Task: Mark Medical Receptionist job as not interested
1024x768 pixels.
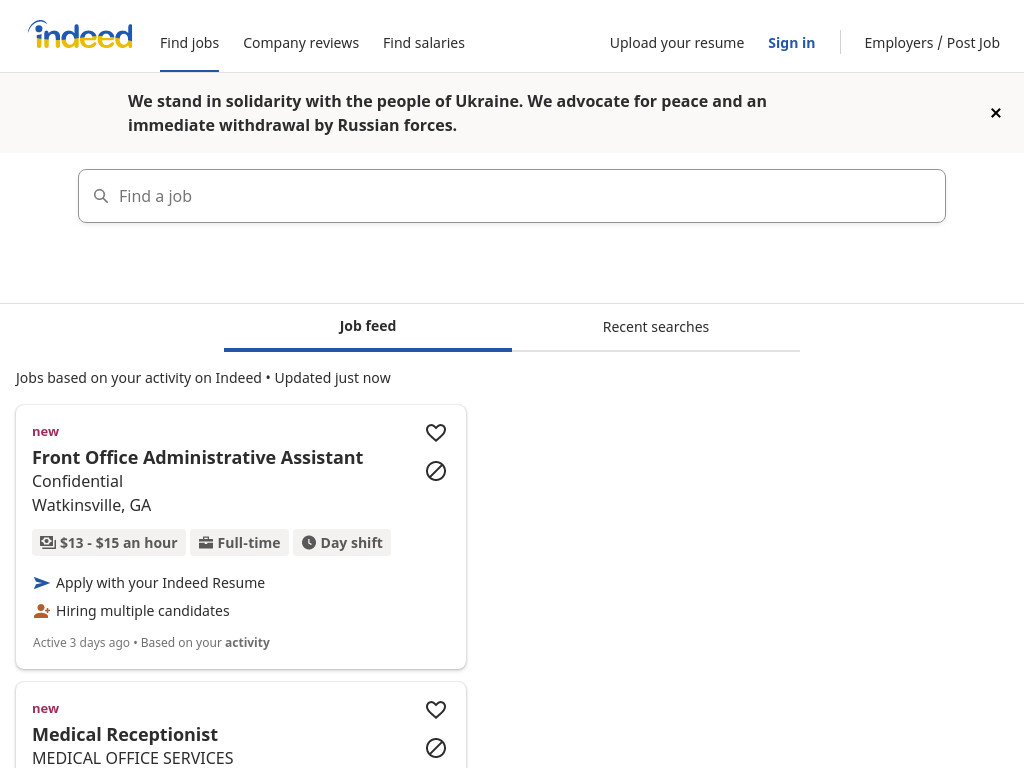Action: point(436,748)
